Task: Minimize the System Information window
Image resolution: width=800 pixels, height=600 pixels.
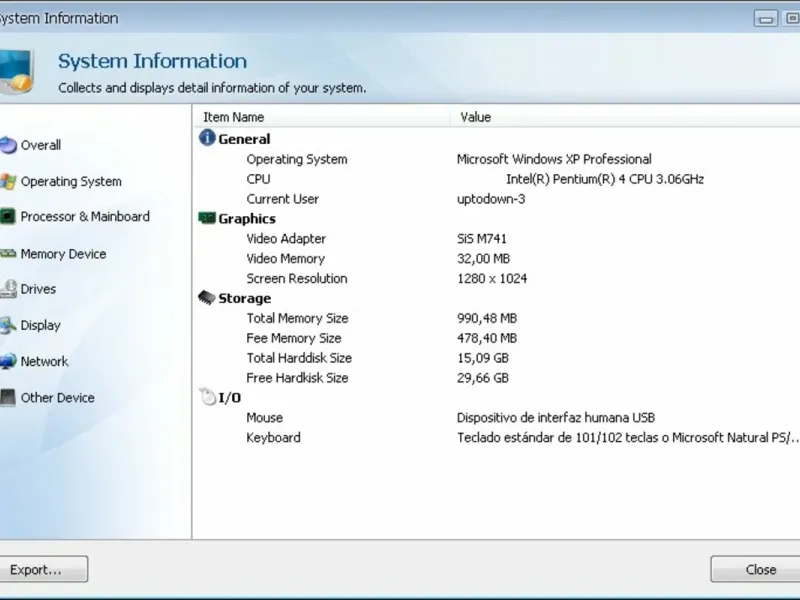Action: click(x=766, y=19)
